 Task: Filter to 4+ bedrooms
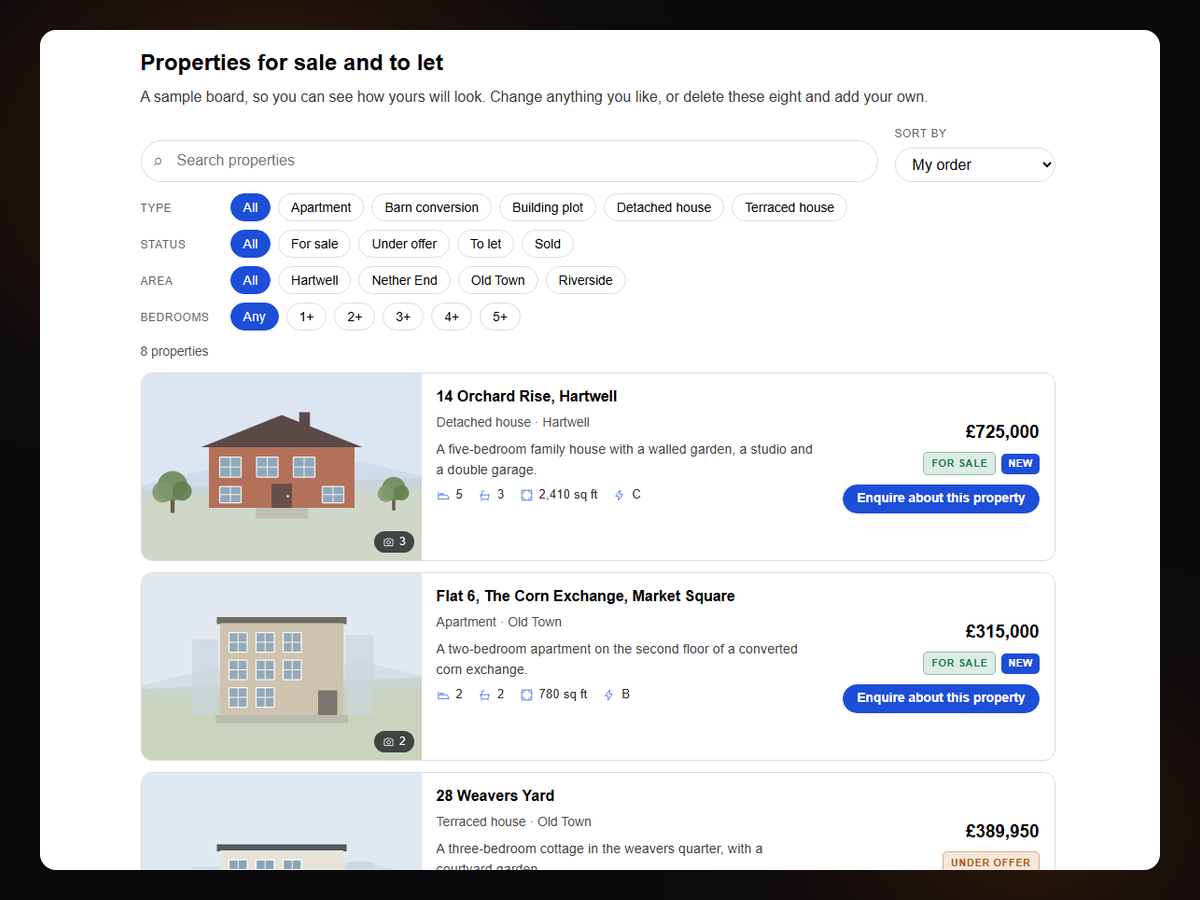pyautogui.click(x=452, y=317)
